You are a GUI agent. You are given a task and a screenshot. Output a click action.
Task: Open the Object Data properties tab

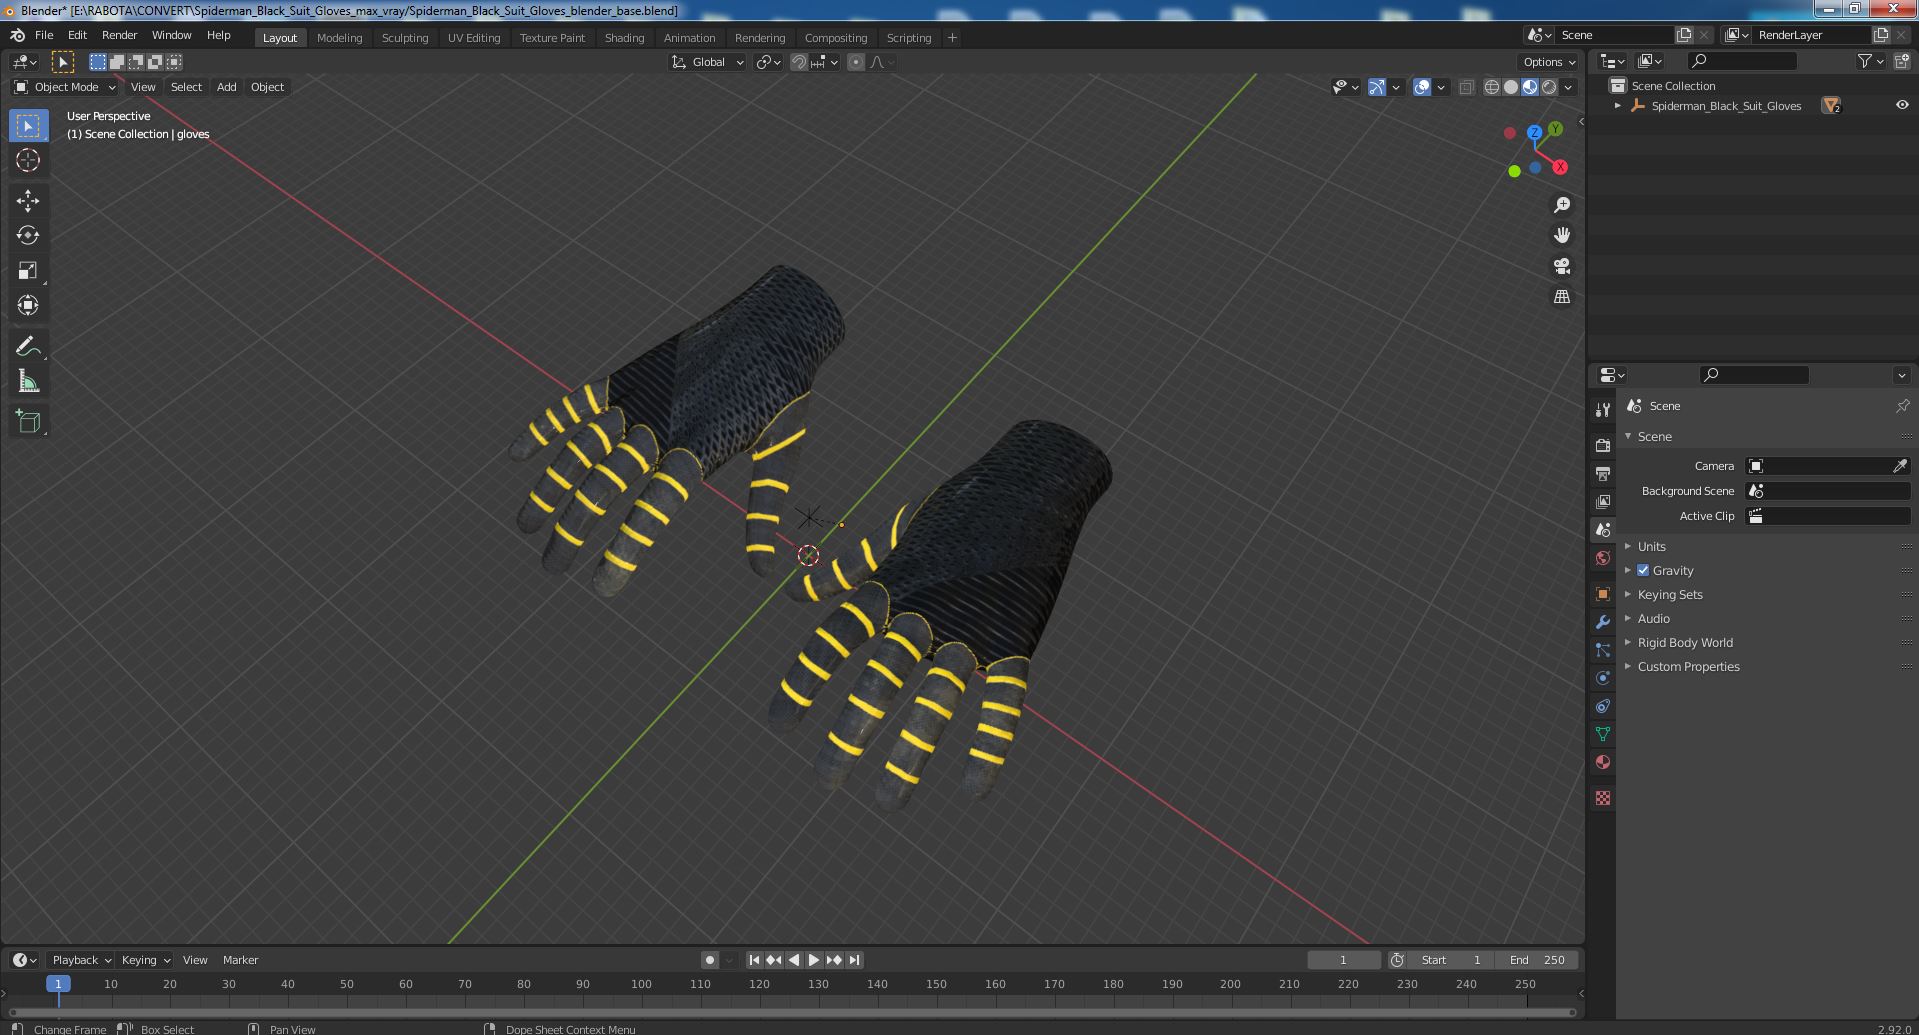pyautogui.click(x=1603, y=734)
